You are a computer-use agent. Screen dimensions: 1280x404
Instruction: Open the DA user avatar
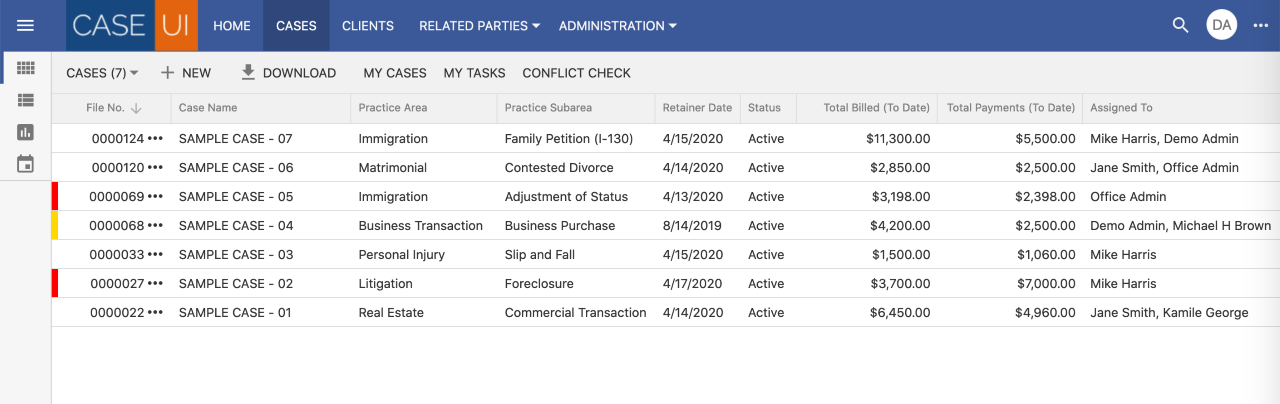pos(1221,26)
